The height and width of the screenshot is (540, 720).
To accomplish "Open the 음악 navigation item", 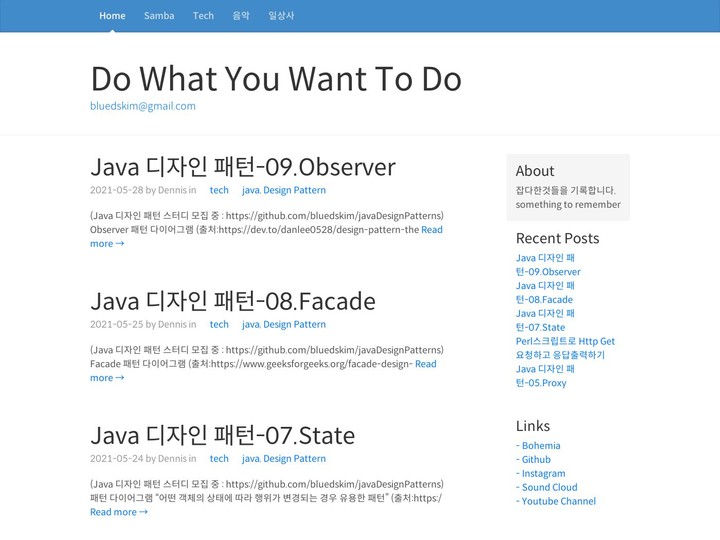I will click(x=241, y=16).
